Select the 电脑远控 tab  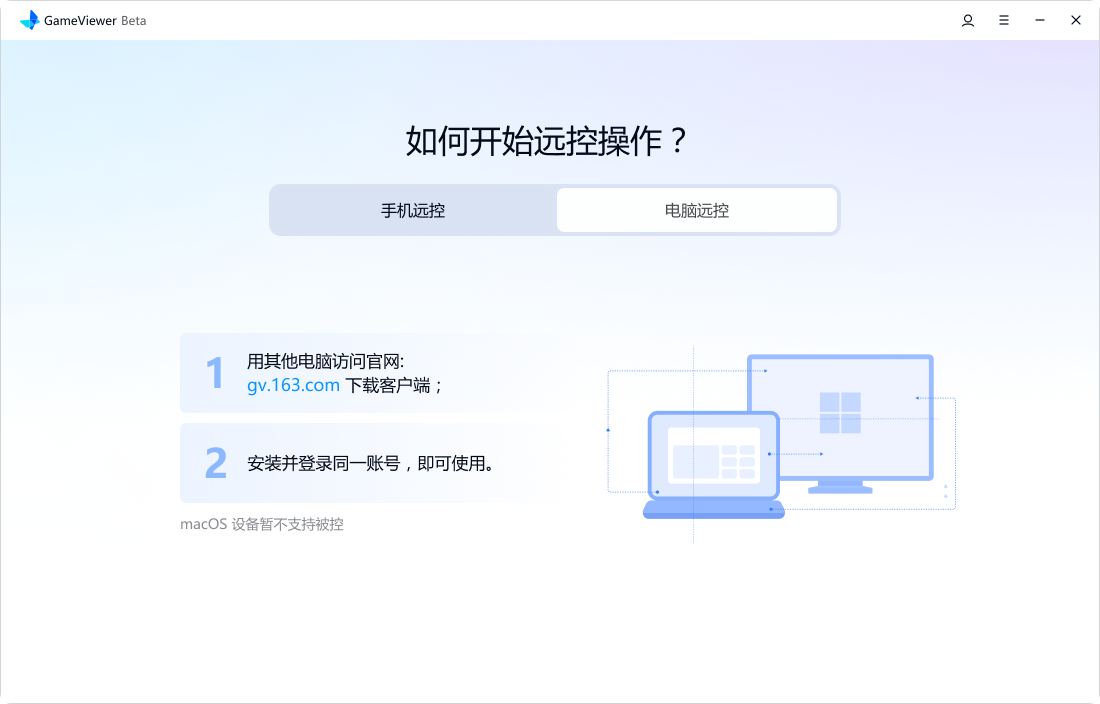point(697,211)
